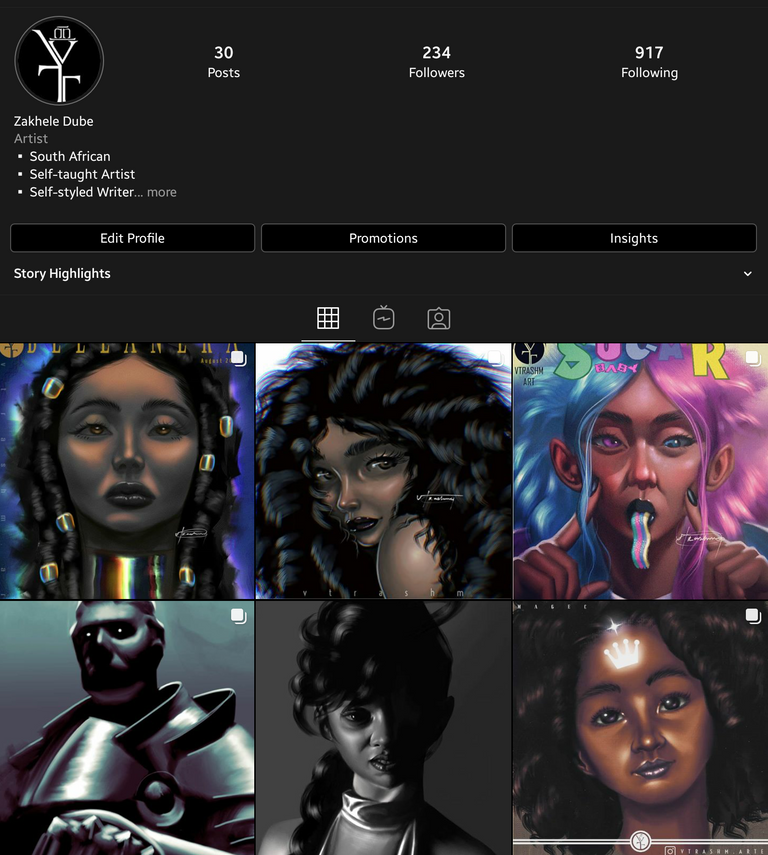Open the curly-haired woman portrait post
The height and width of the screenshot is (855, 768).
(383, 471)
